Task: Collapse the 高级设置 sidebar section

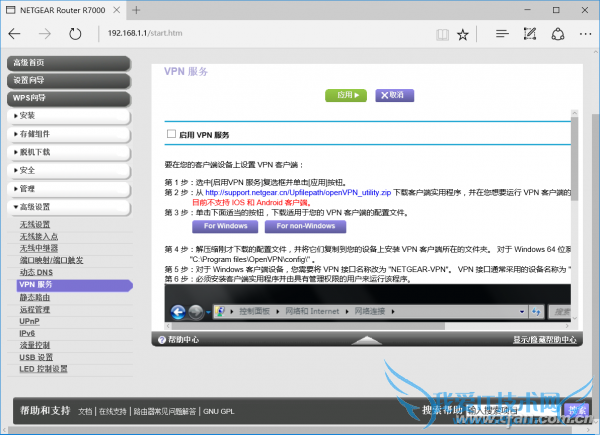Action: (x=69, y=207)
